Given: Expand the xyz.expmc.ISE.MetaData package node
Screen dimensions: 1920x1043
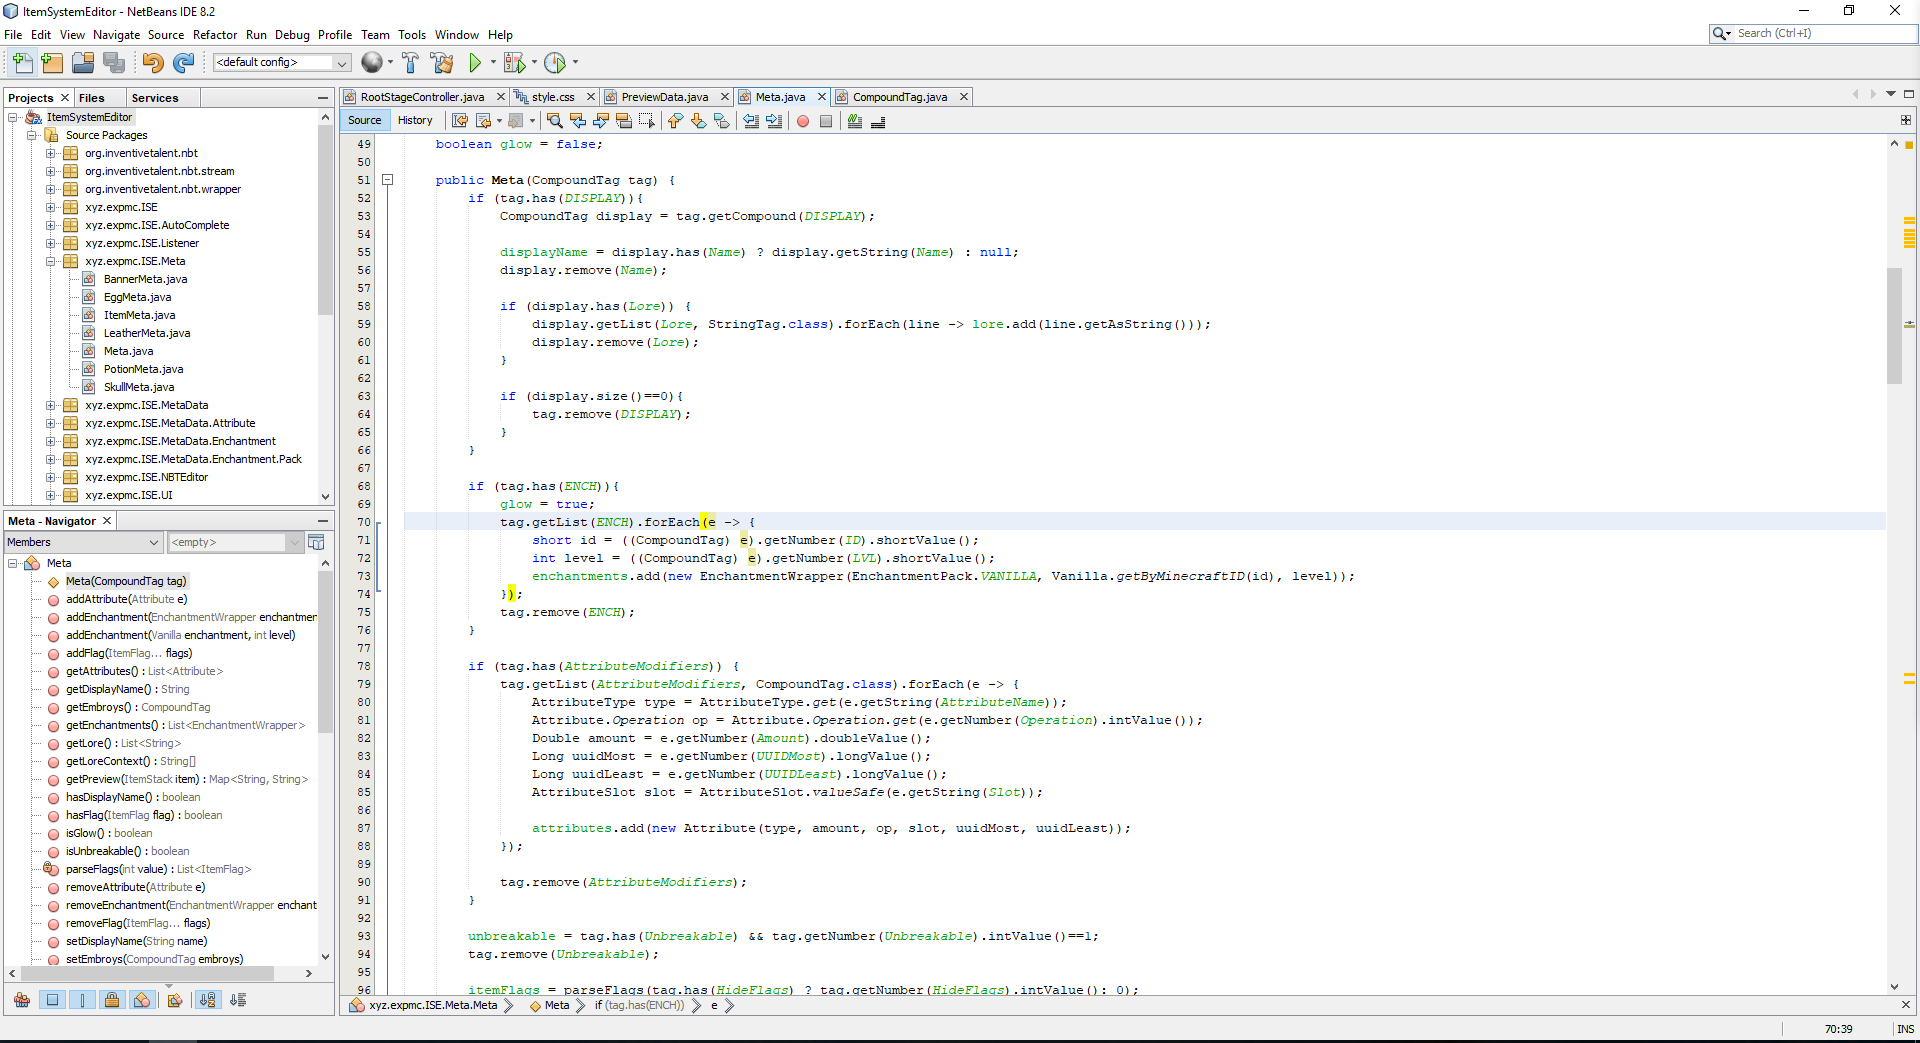Looking at the screenshot, I should (51, 405).
